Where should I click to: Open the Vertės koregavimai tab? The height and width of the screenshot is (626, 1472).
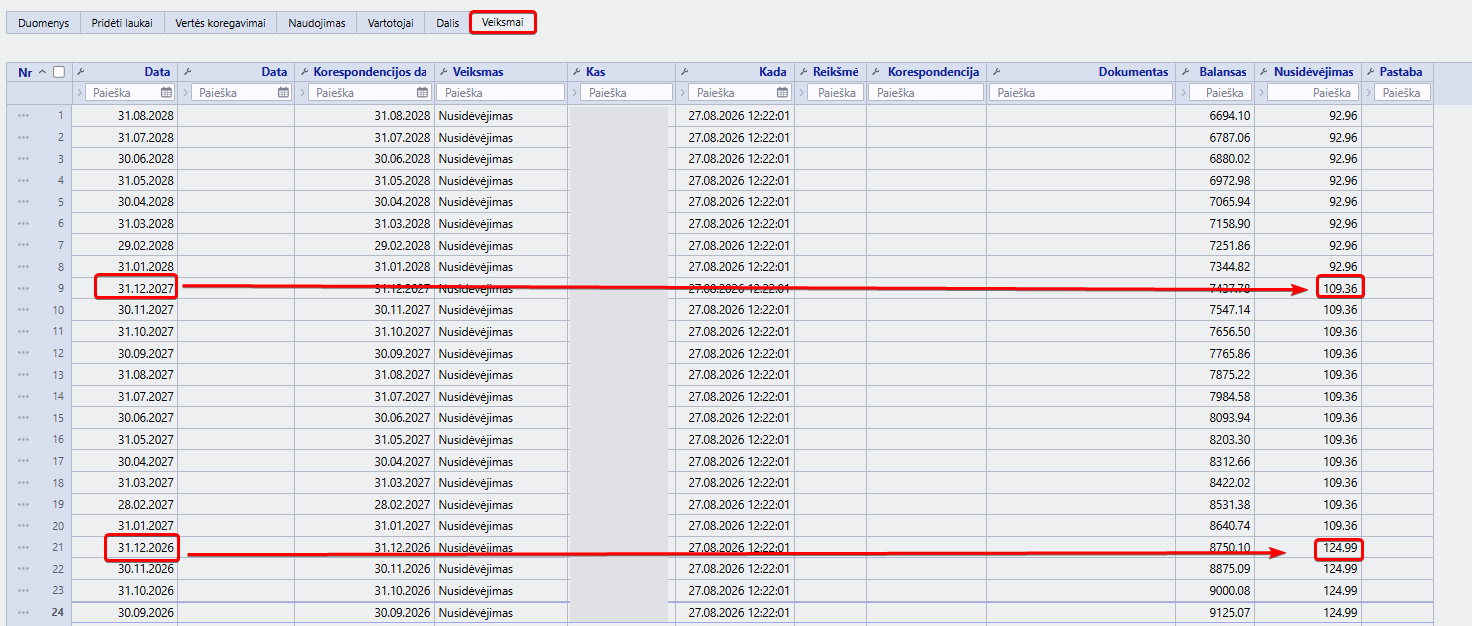click(220, 22)
